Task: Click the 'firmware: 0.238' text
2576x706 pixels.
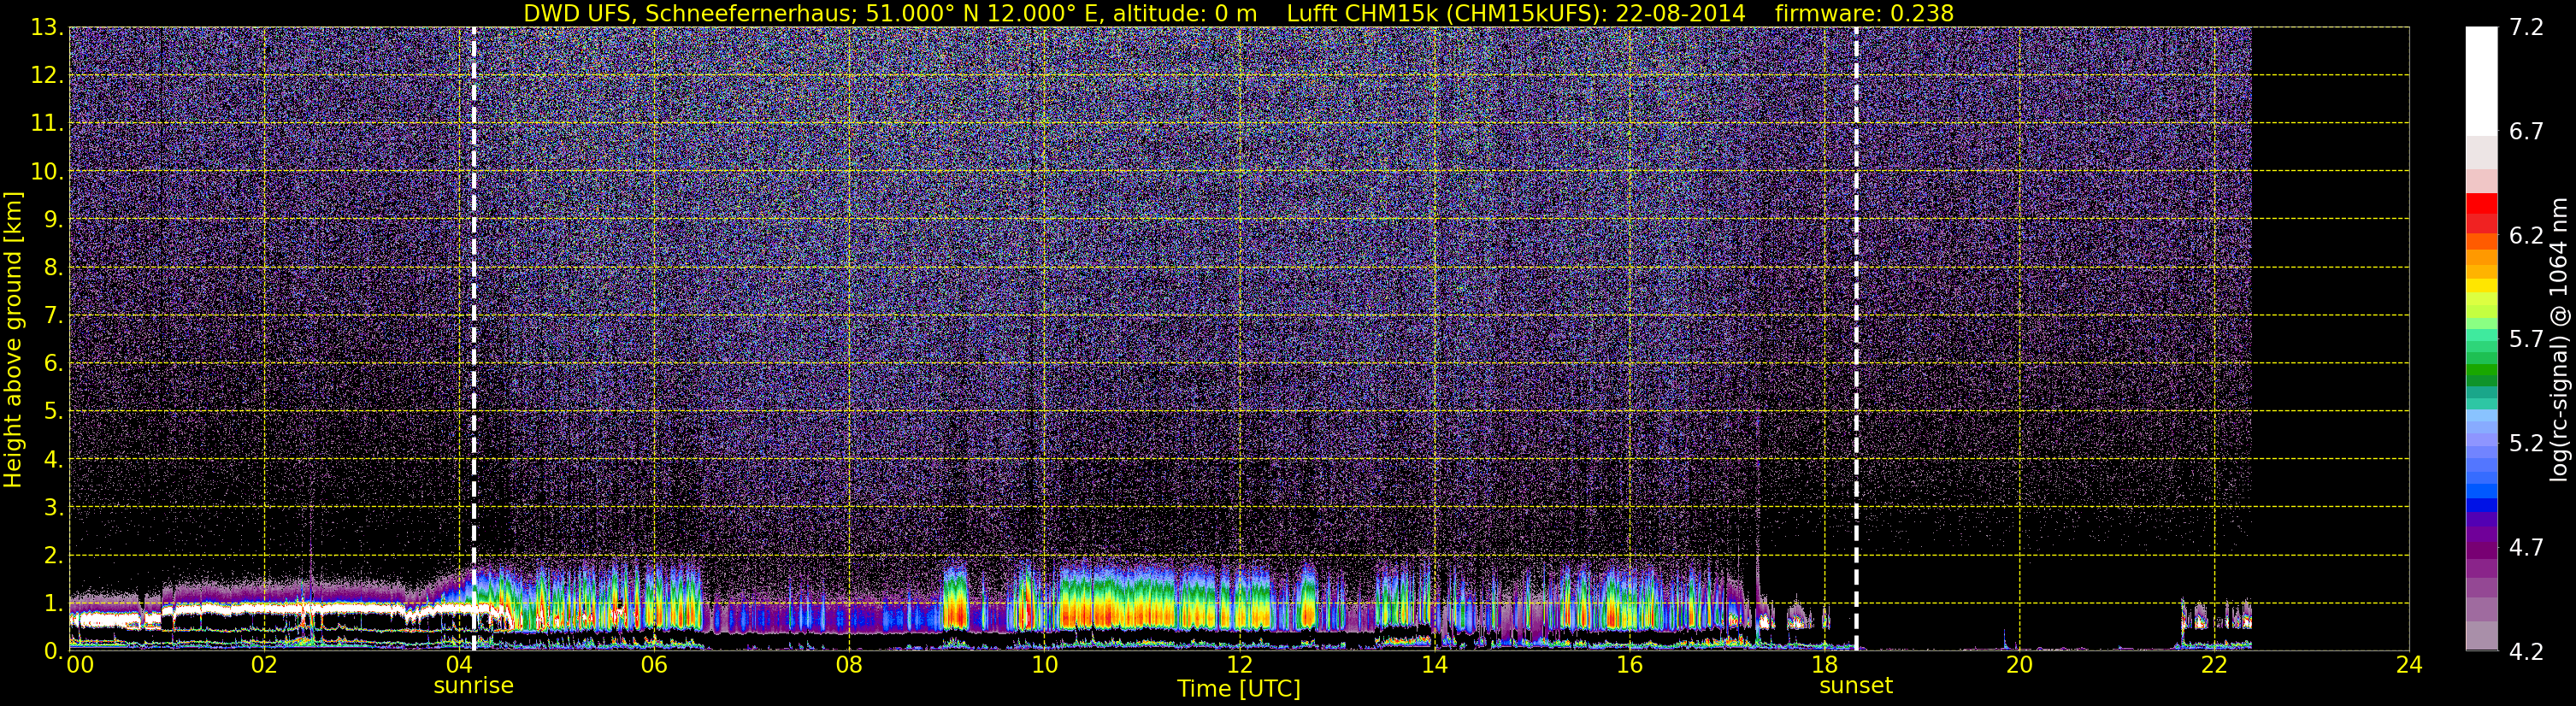Action: [x=1864, y=14]
